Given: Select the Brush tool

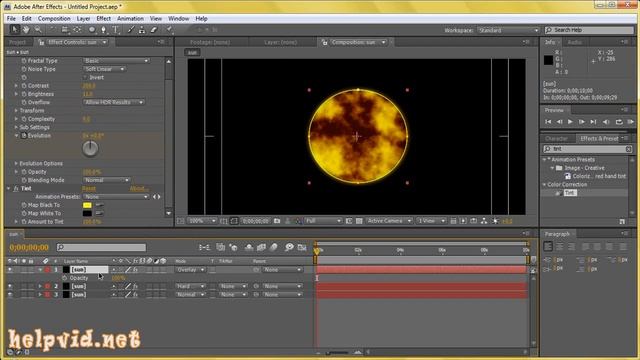Looking at the screenshot, I should pos(130,29).
